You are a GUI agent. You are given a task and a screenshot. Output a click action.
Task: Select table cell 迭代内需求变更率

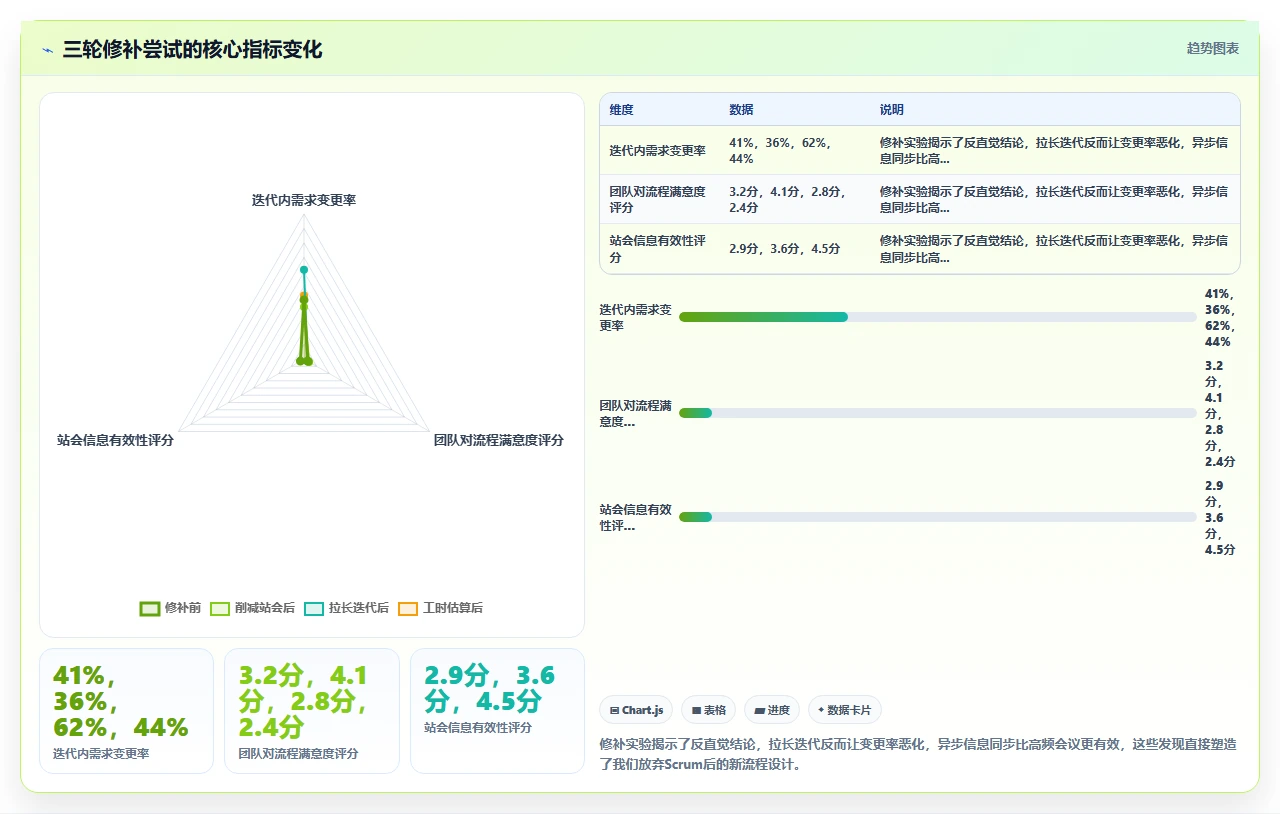658,151
